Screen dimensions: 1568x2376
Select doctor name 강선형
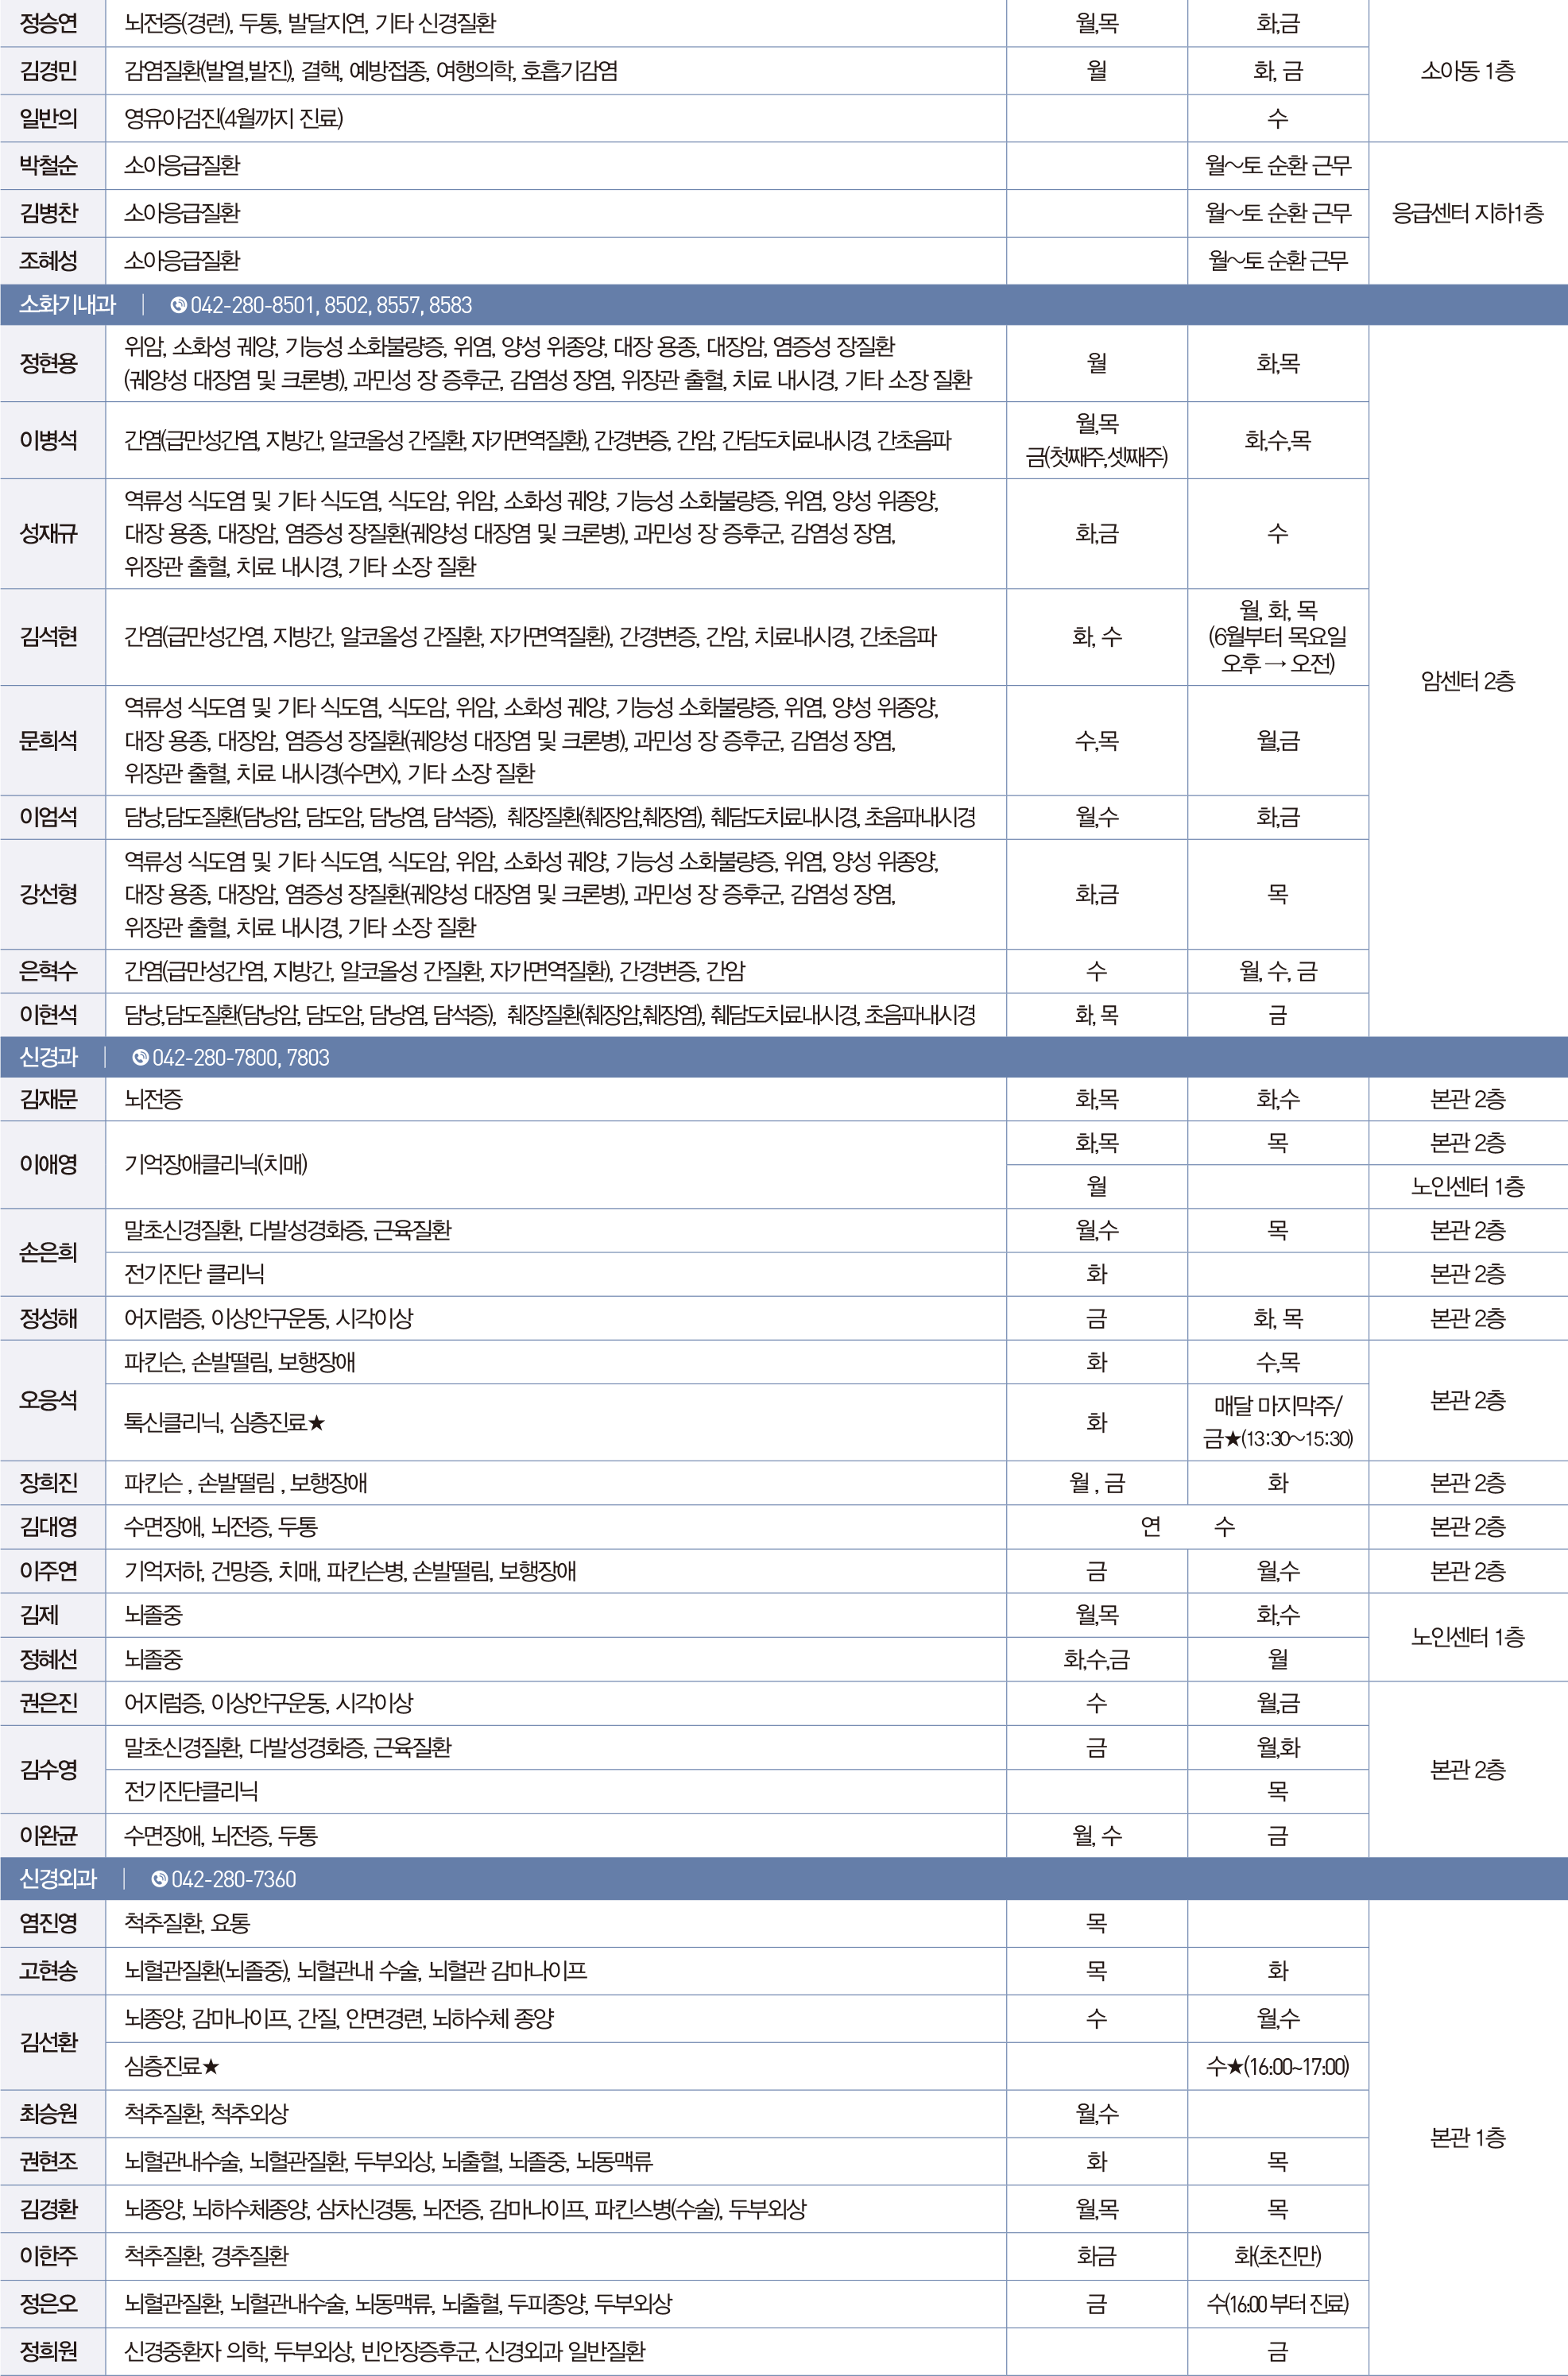[49, 894]
